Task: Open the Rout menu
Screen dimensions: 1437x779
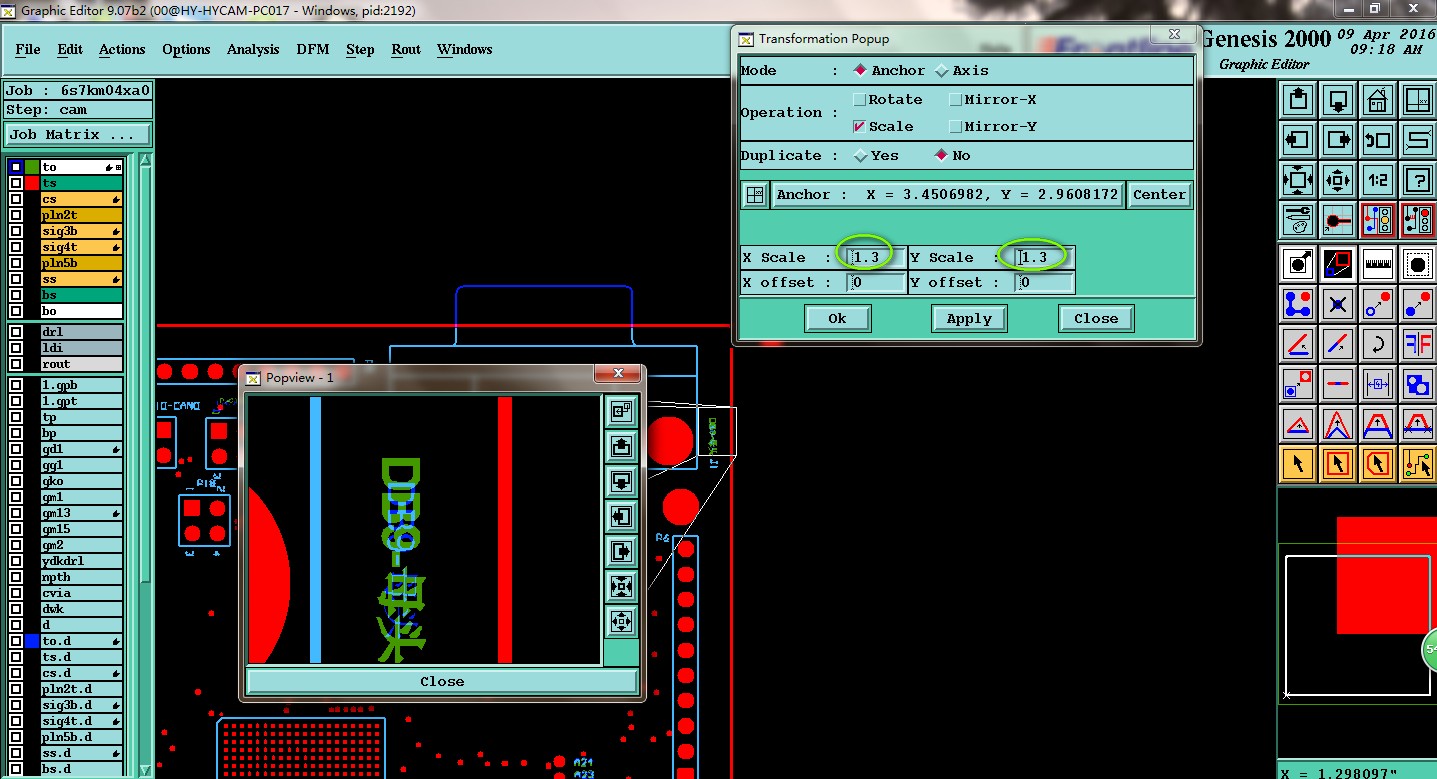Action: pos(406,49)
